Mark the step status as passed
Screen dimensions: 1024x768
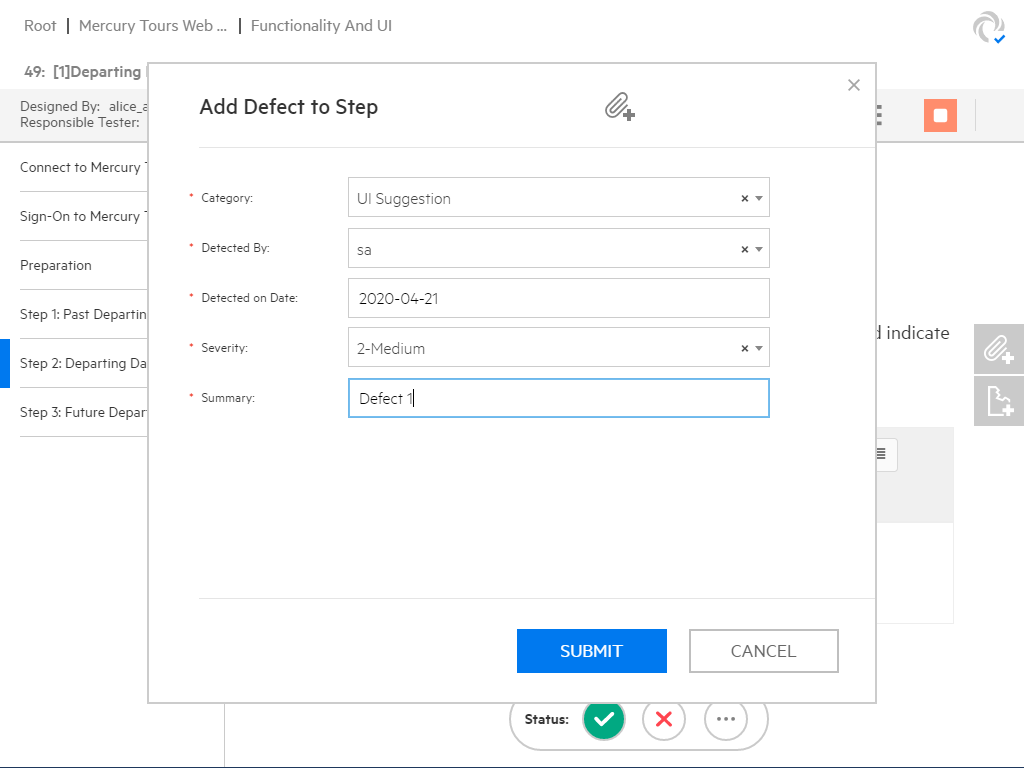click(603, 719)
